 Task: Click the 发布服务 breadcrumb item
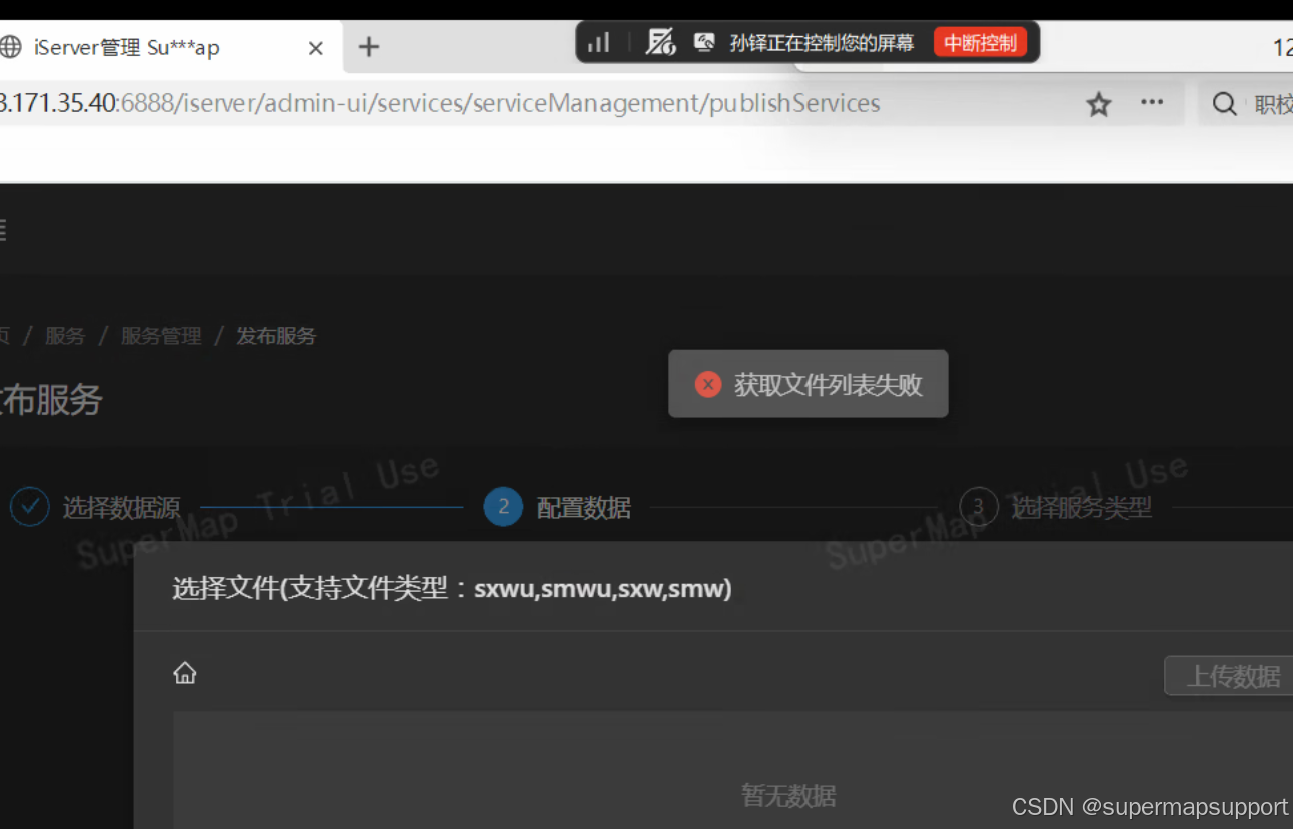pyautogui.click(x=276, y=336)
